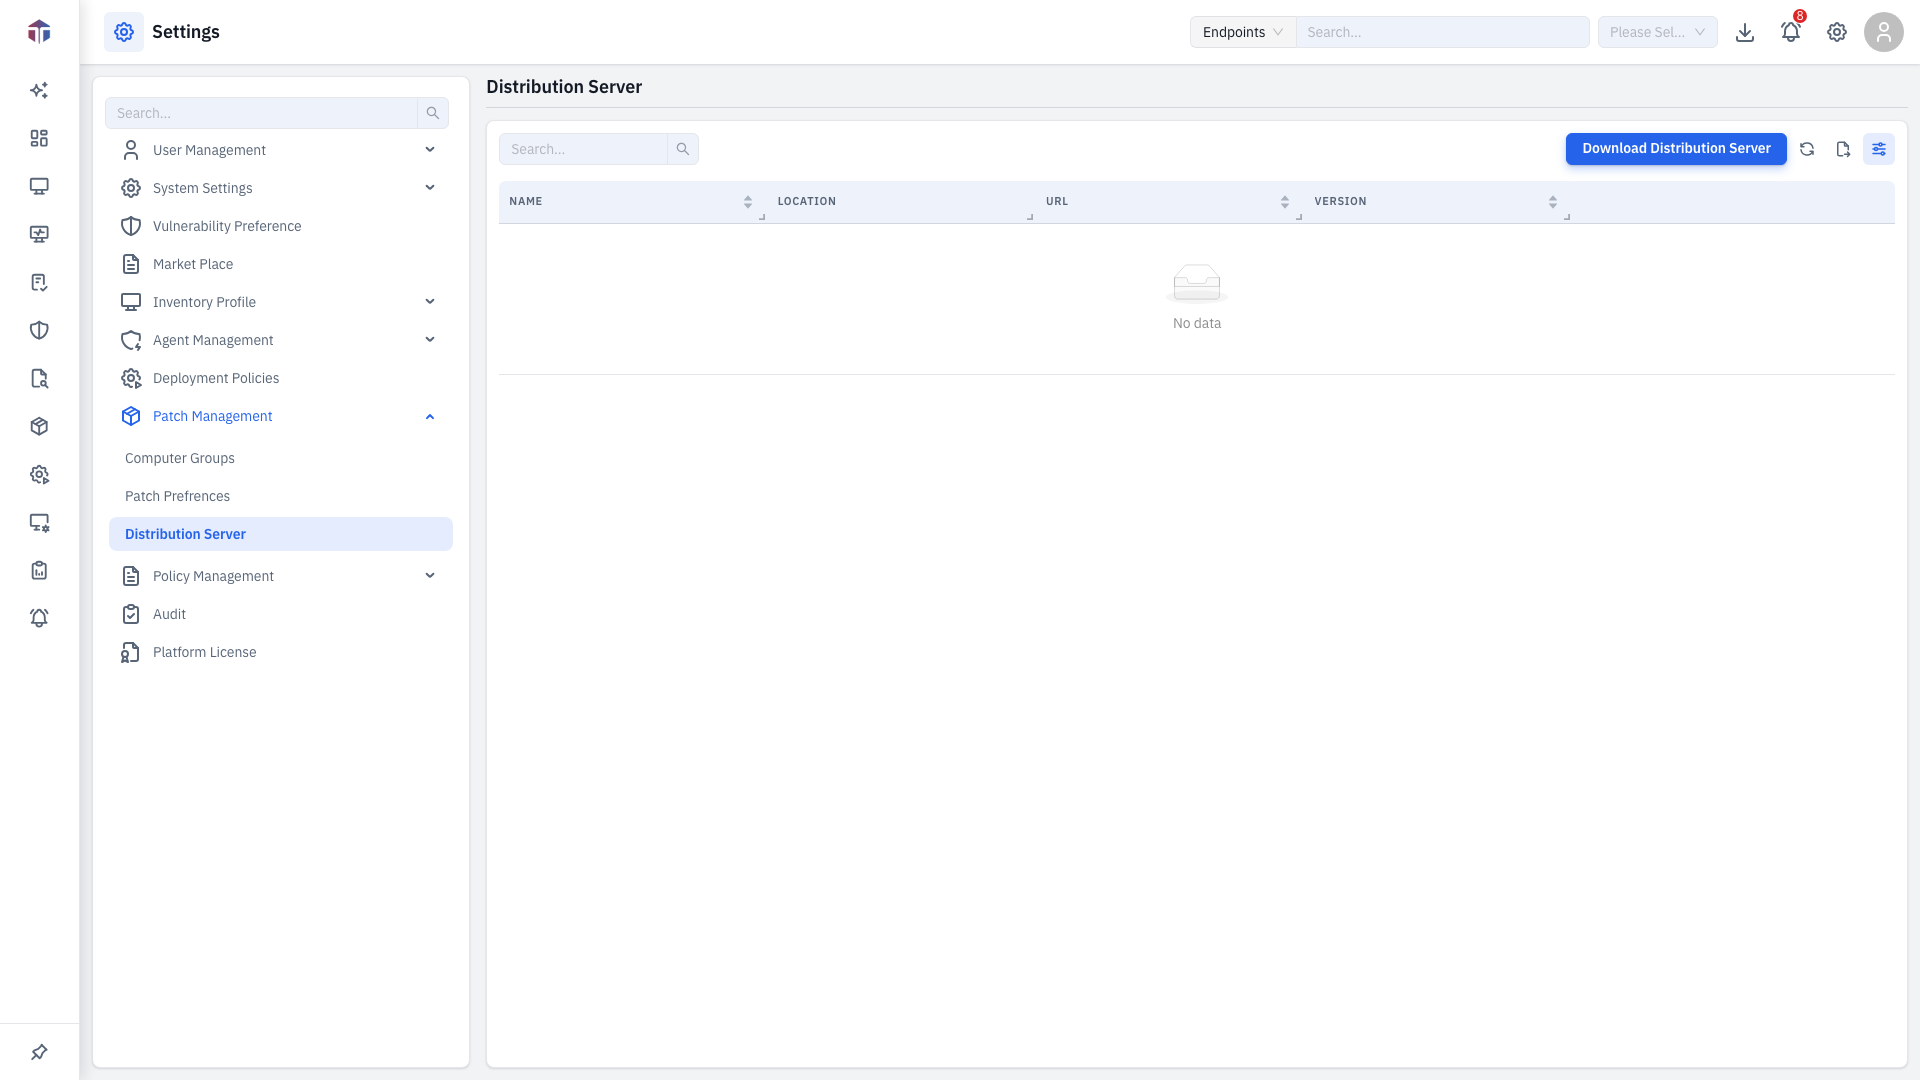Select Distribution Server submenu item
The height and width of the screenshot is (1080, 1920).
[280, 534]
